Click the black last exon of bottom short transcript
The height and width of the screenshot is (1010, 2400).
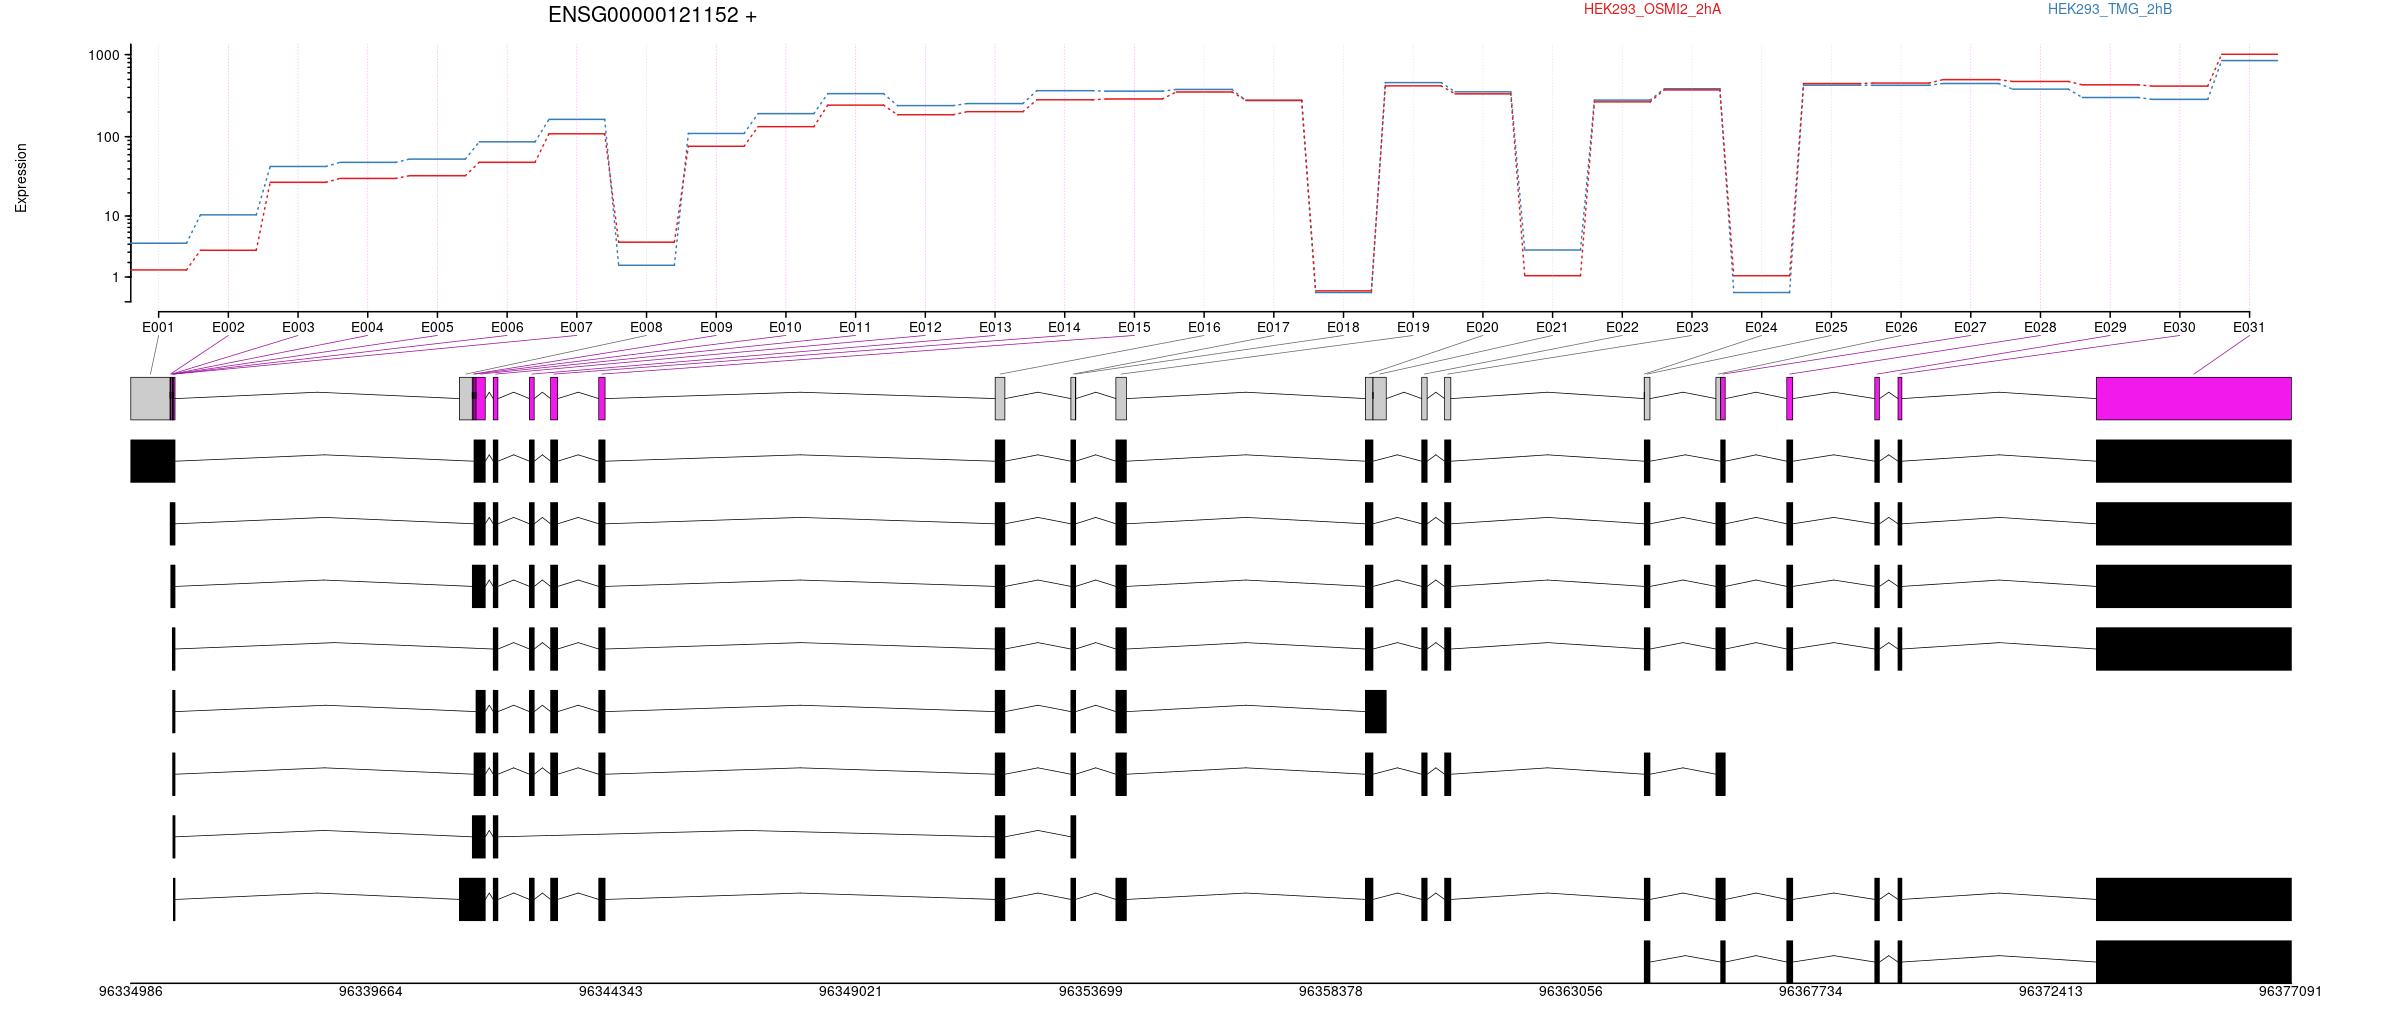pos(2194,962)
